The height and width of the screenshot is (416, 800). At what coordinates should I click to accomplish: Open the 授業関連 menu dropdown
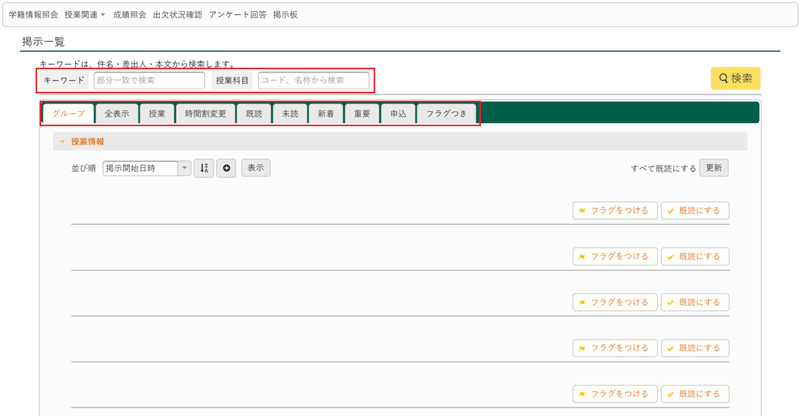click(x=85, y=15)
